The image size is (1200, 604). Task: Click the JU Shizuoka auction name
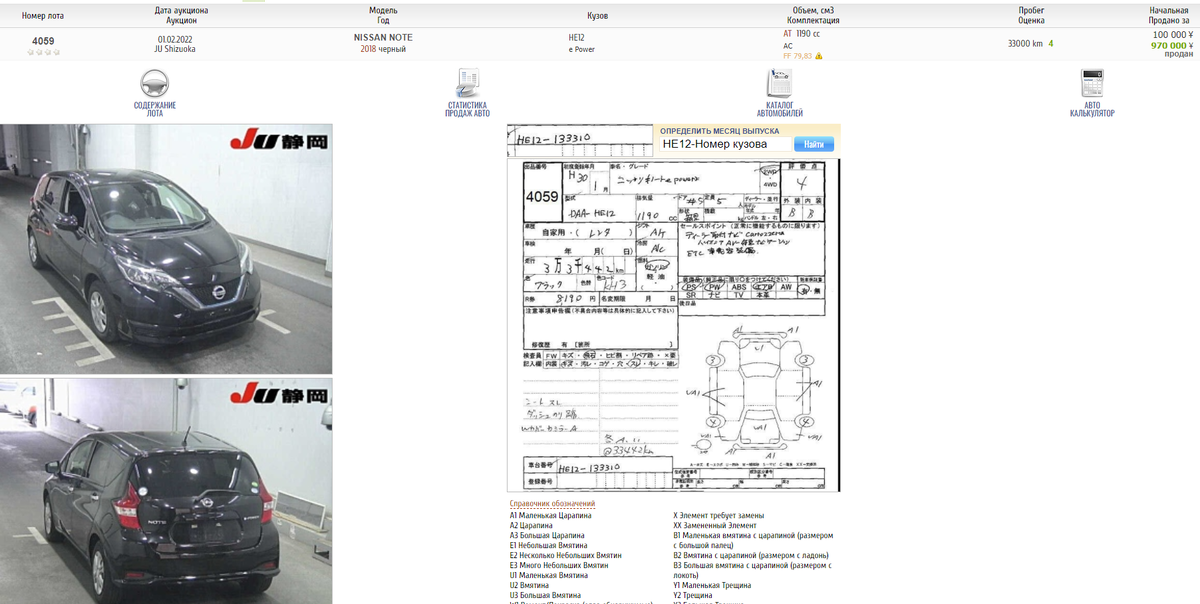(x=175, y=48)
